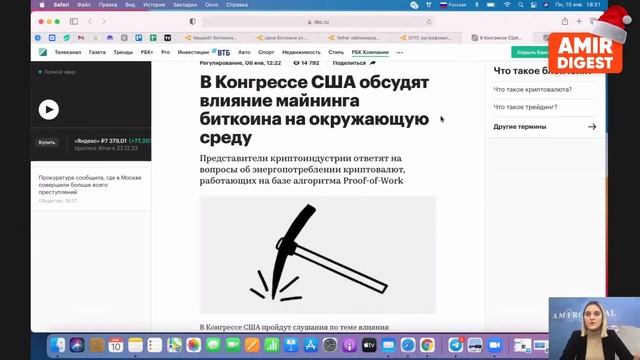Click the rbc.ru address bar
The width and height of the screenshot is (640, 360).
[318, 22]
